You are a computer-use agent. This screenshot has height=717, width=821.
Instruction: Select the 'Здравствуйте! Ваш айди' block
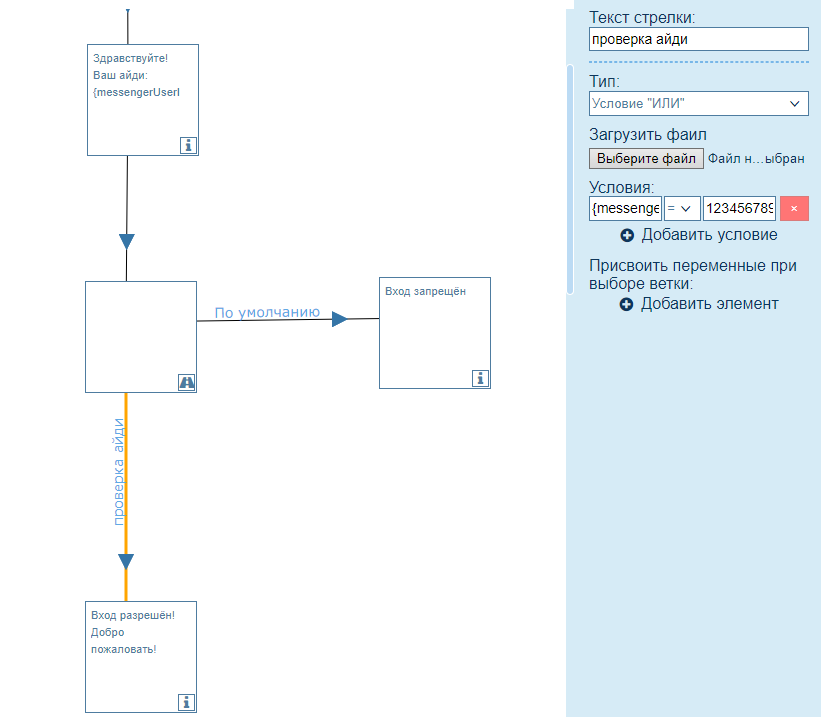click(x=142, y=100)
